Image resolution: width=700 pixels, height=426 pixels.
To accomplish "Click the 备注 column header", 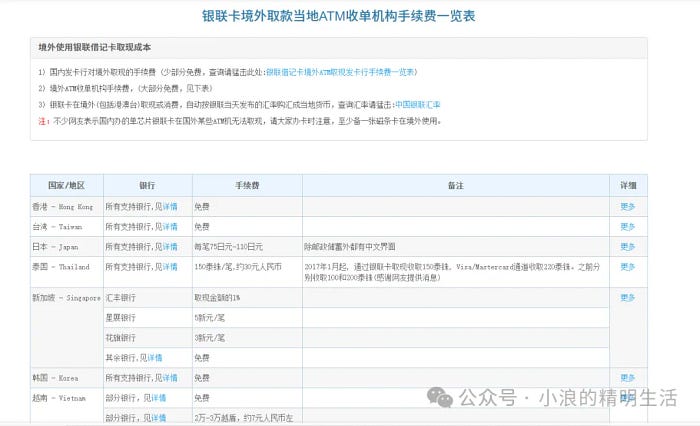I will click(456, 185).
